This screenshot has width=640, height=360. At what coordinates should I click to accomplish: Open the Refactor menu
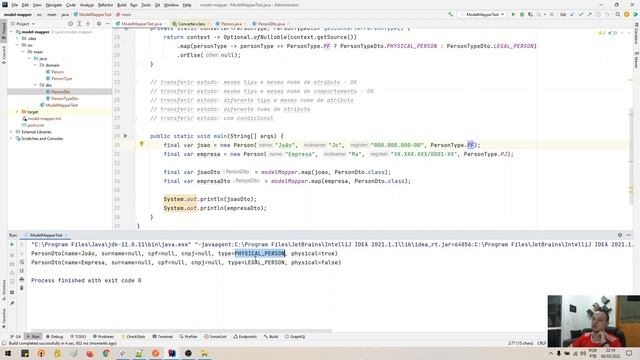click(x=105, y=5)
